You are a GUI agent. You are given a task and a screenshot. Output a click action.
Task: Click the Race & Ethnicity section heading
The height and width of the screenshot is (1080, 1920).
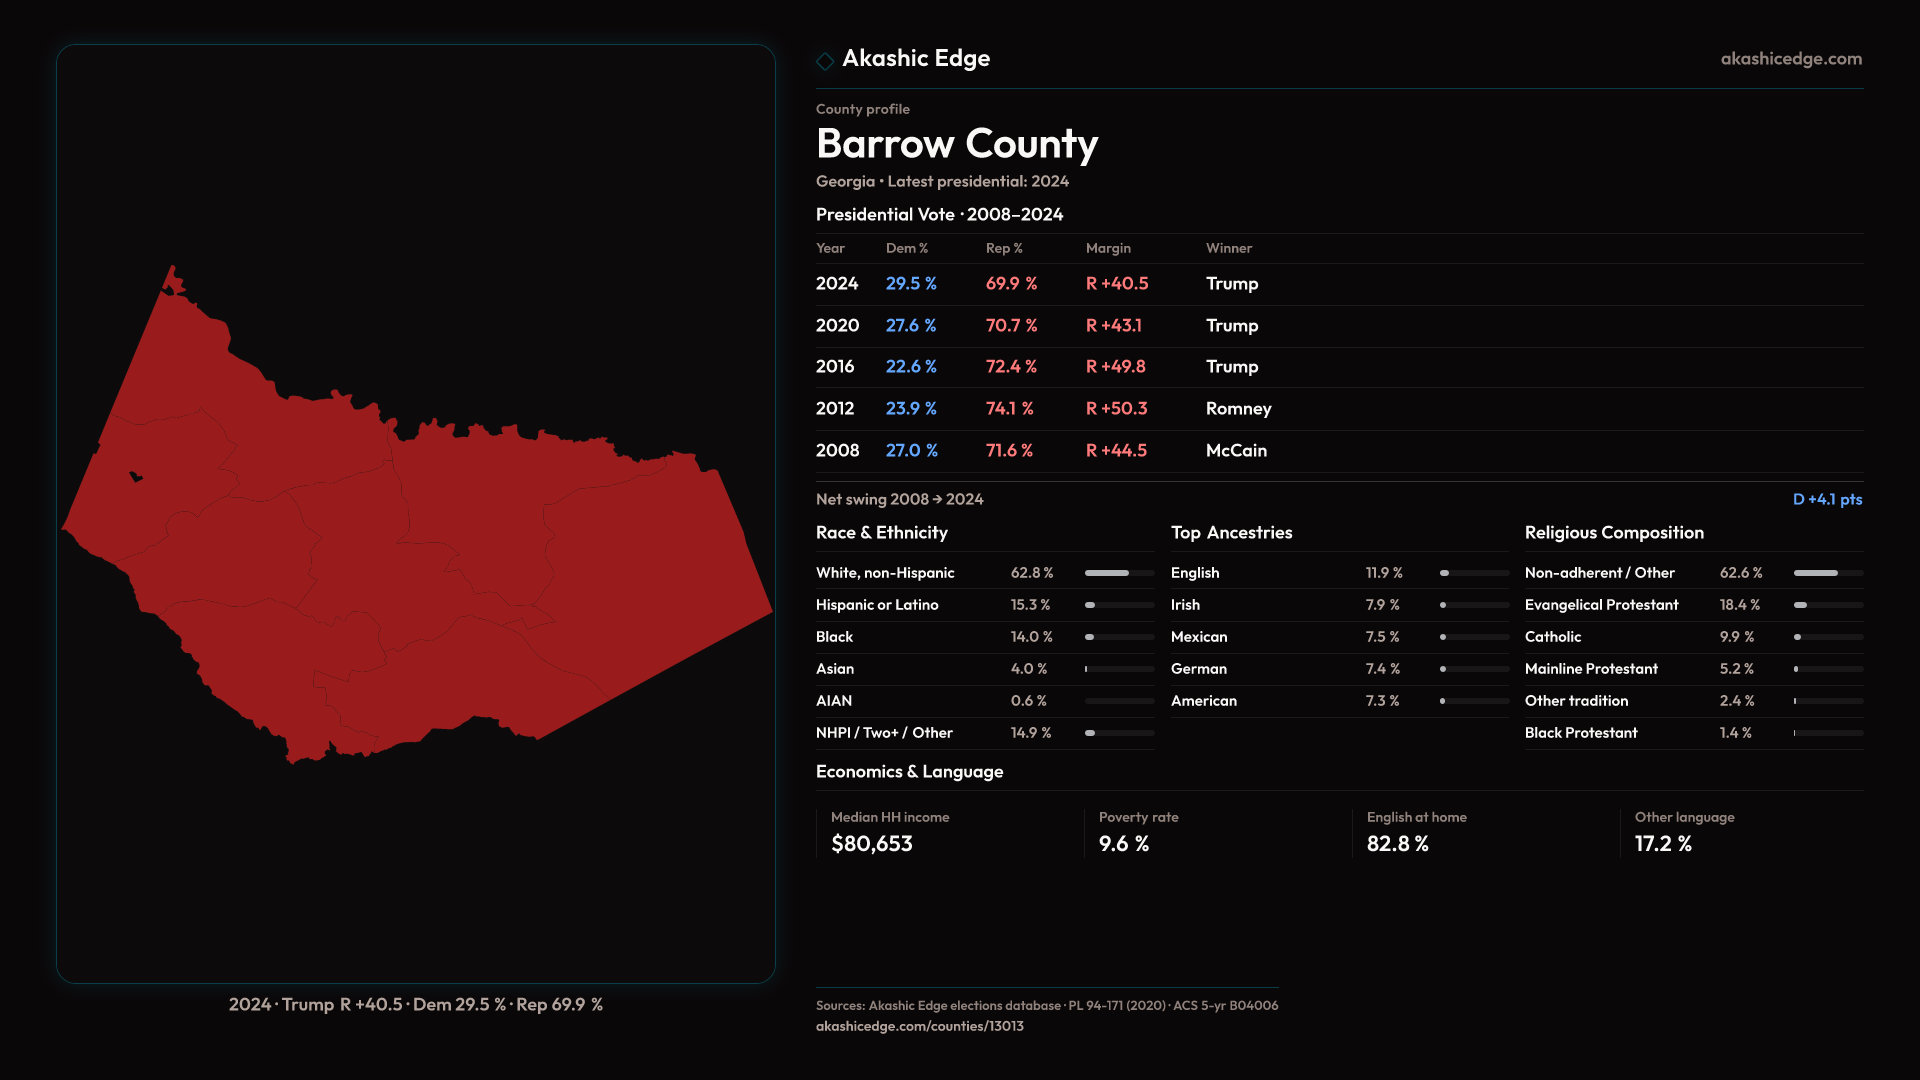click(881, 533)
